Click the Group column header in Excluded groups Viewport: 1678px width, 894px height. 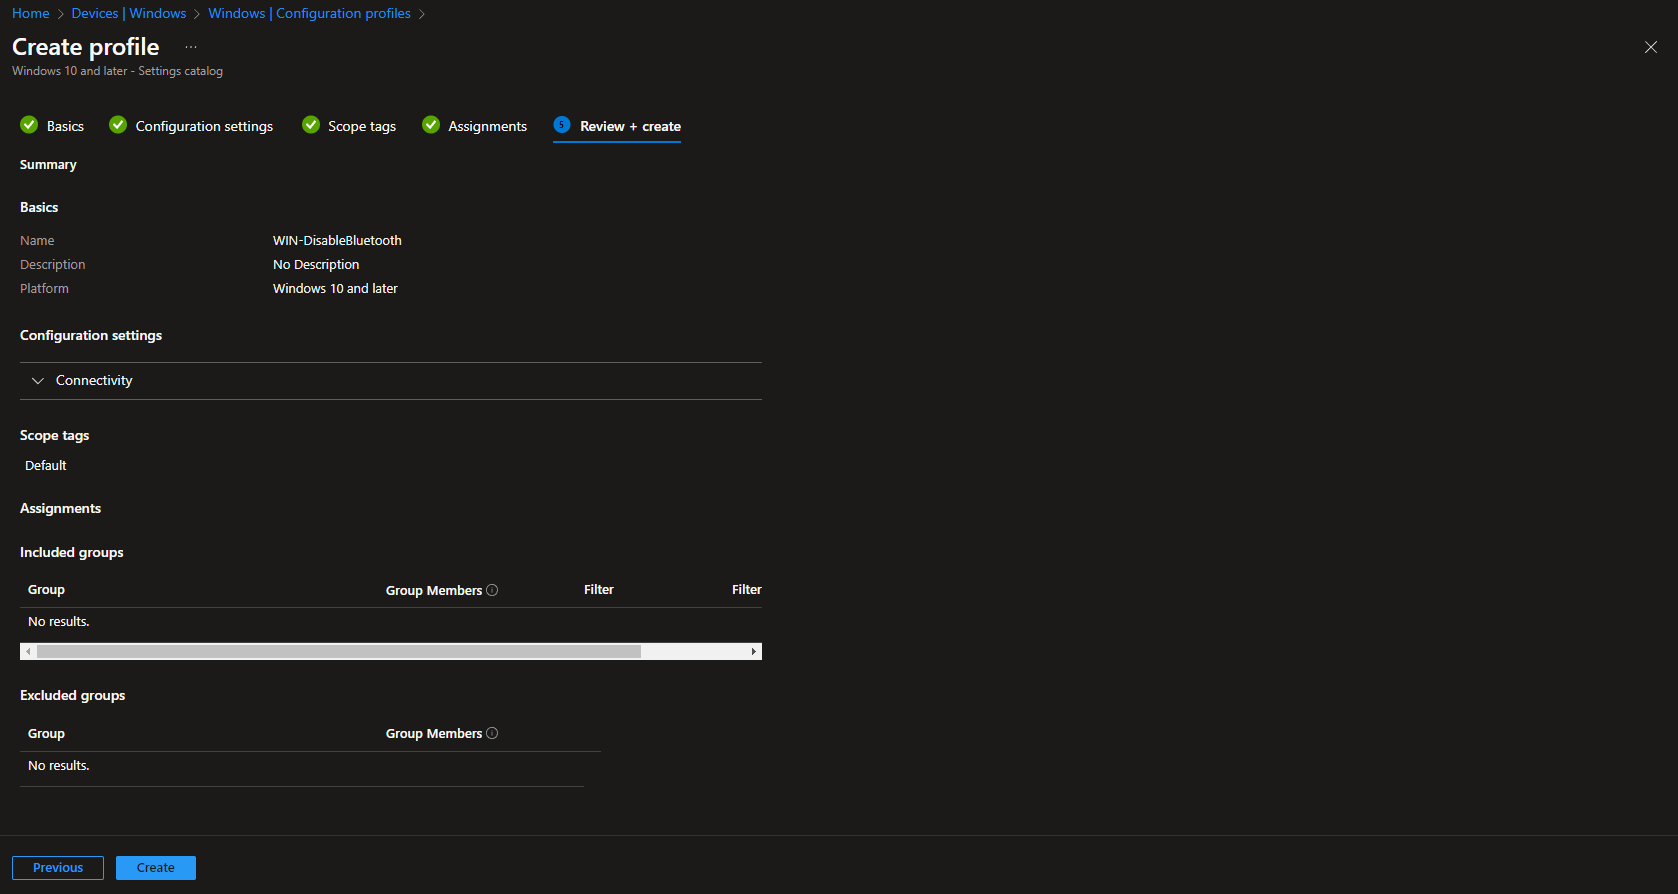pos(46,734)
